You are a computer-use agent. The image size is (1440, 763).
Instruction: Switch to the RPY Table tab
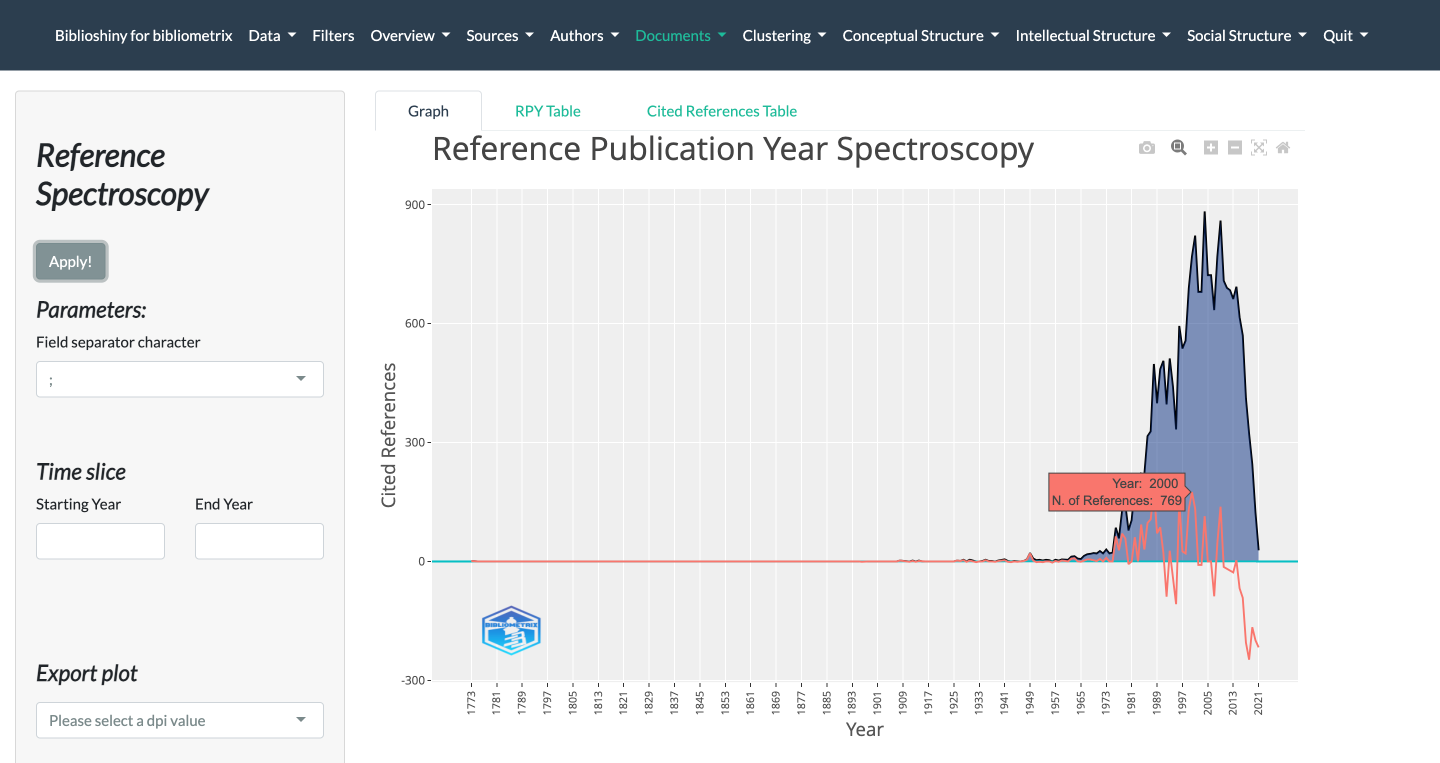click(548, 111)
